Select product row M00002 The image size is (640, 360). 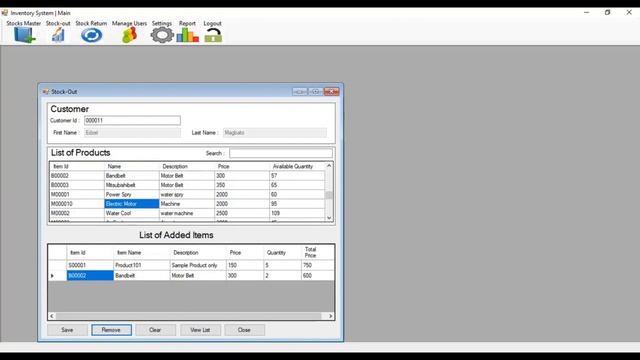point(187,213)
